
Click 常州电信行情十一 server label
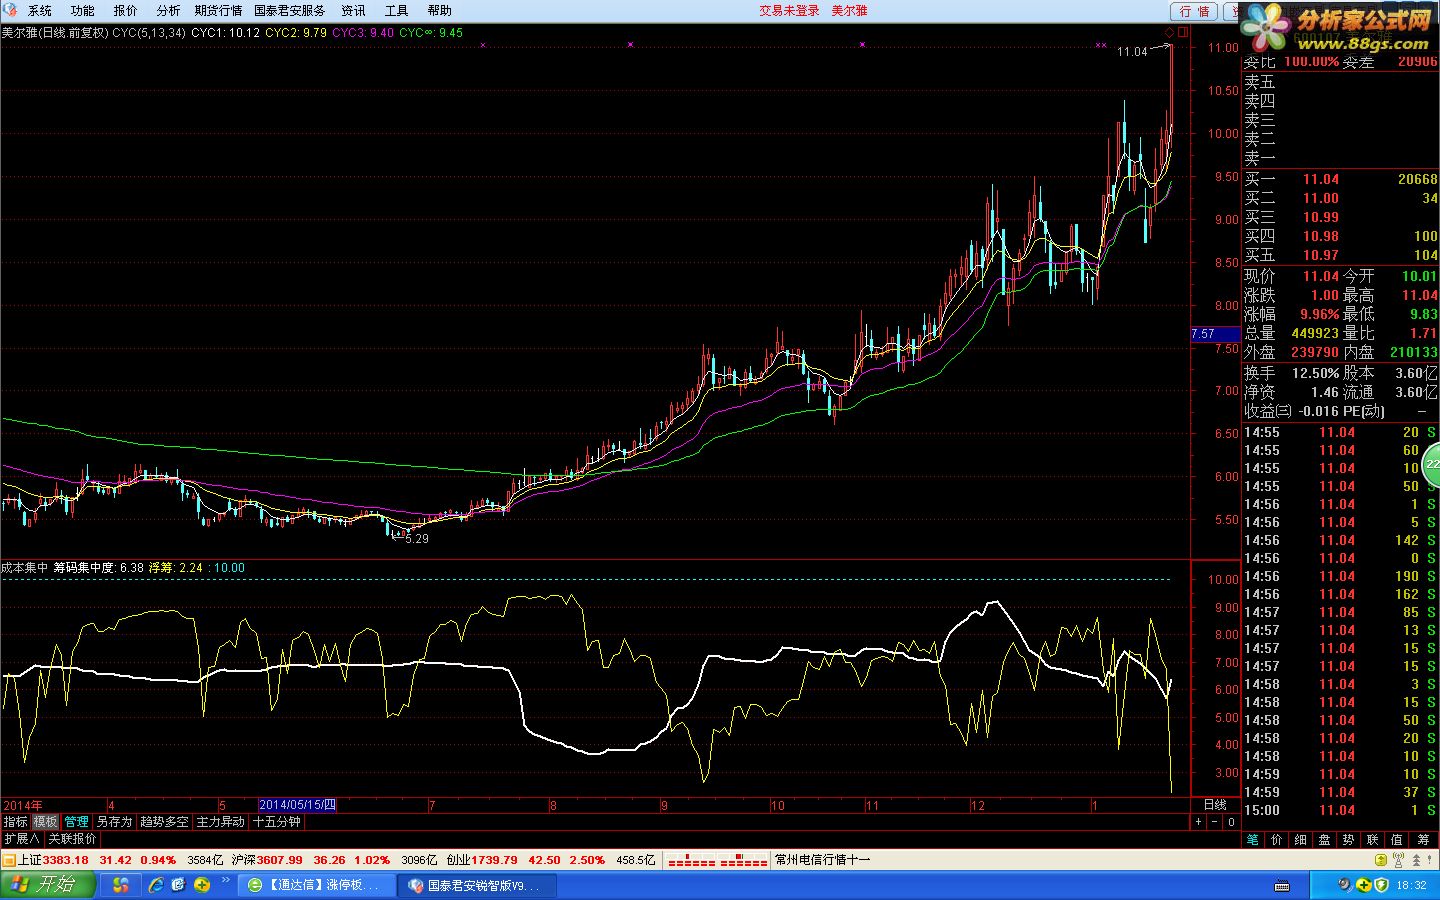(x=823, y=859)
